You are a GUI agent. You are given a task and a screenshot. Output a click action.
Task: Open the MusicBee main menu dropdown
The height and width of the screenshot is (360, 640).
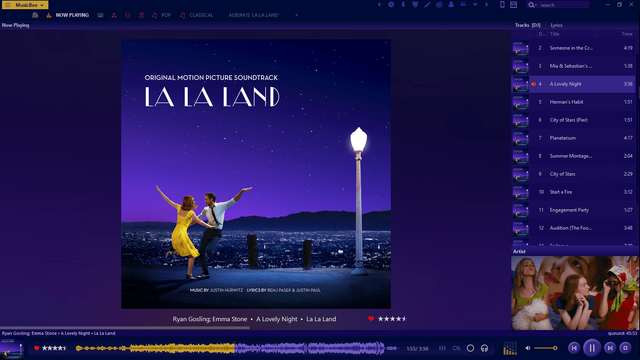tap(25, 5)
